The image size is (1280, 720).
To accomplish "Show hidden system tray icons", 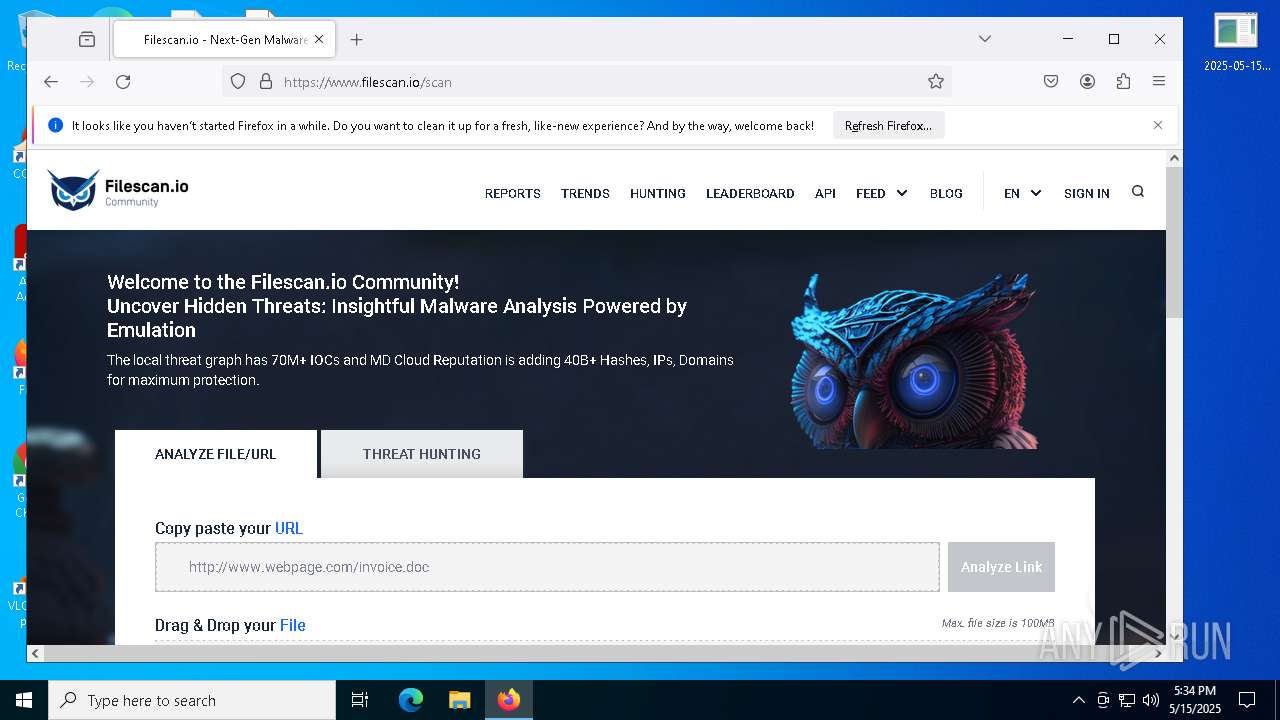I will [x=1078, y=700].
